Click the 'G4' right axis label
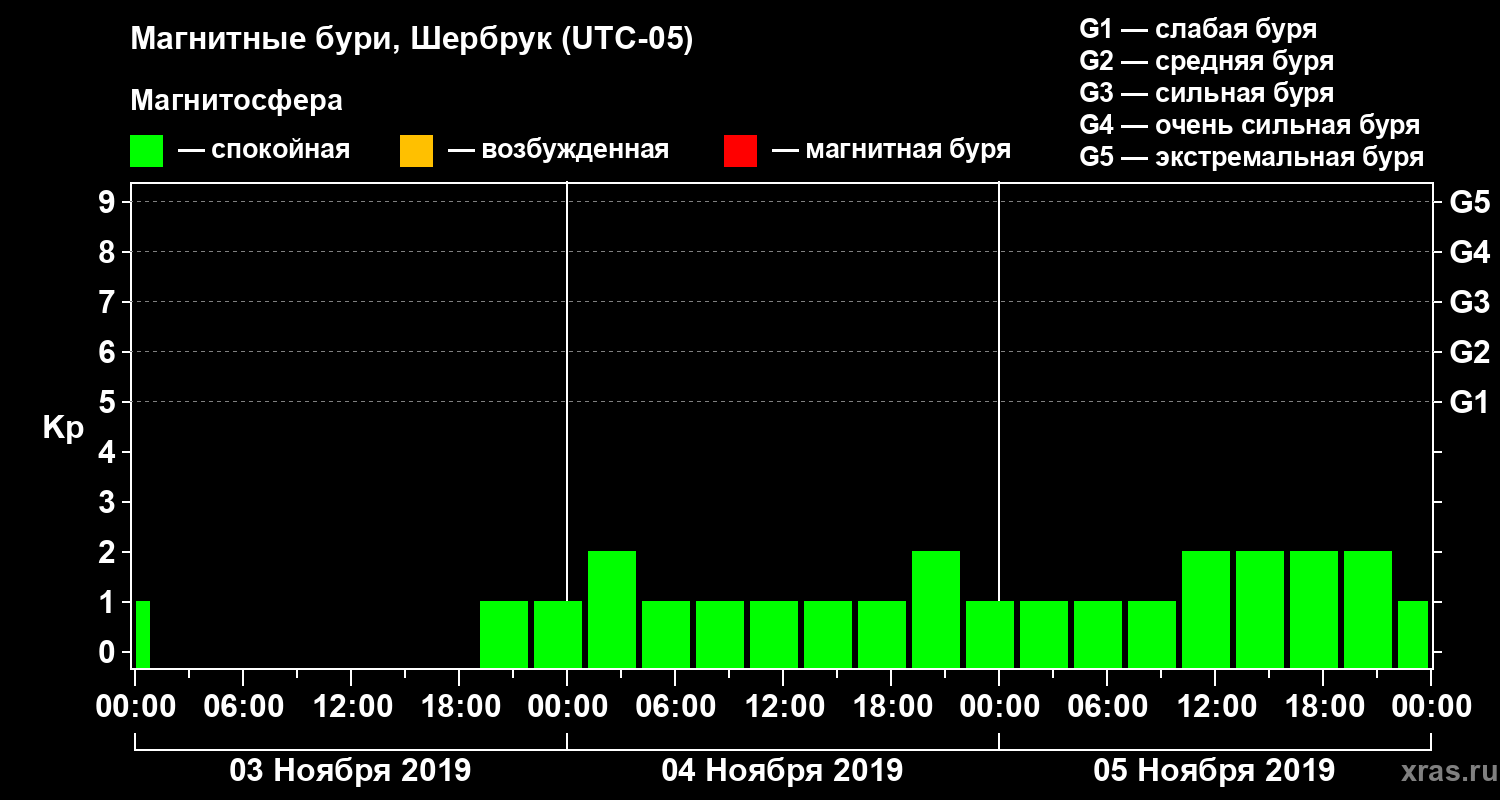Image resolution: width=1500 pixels, height=800 pixels. coord(1469,252)
